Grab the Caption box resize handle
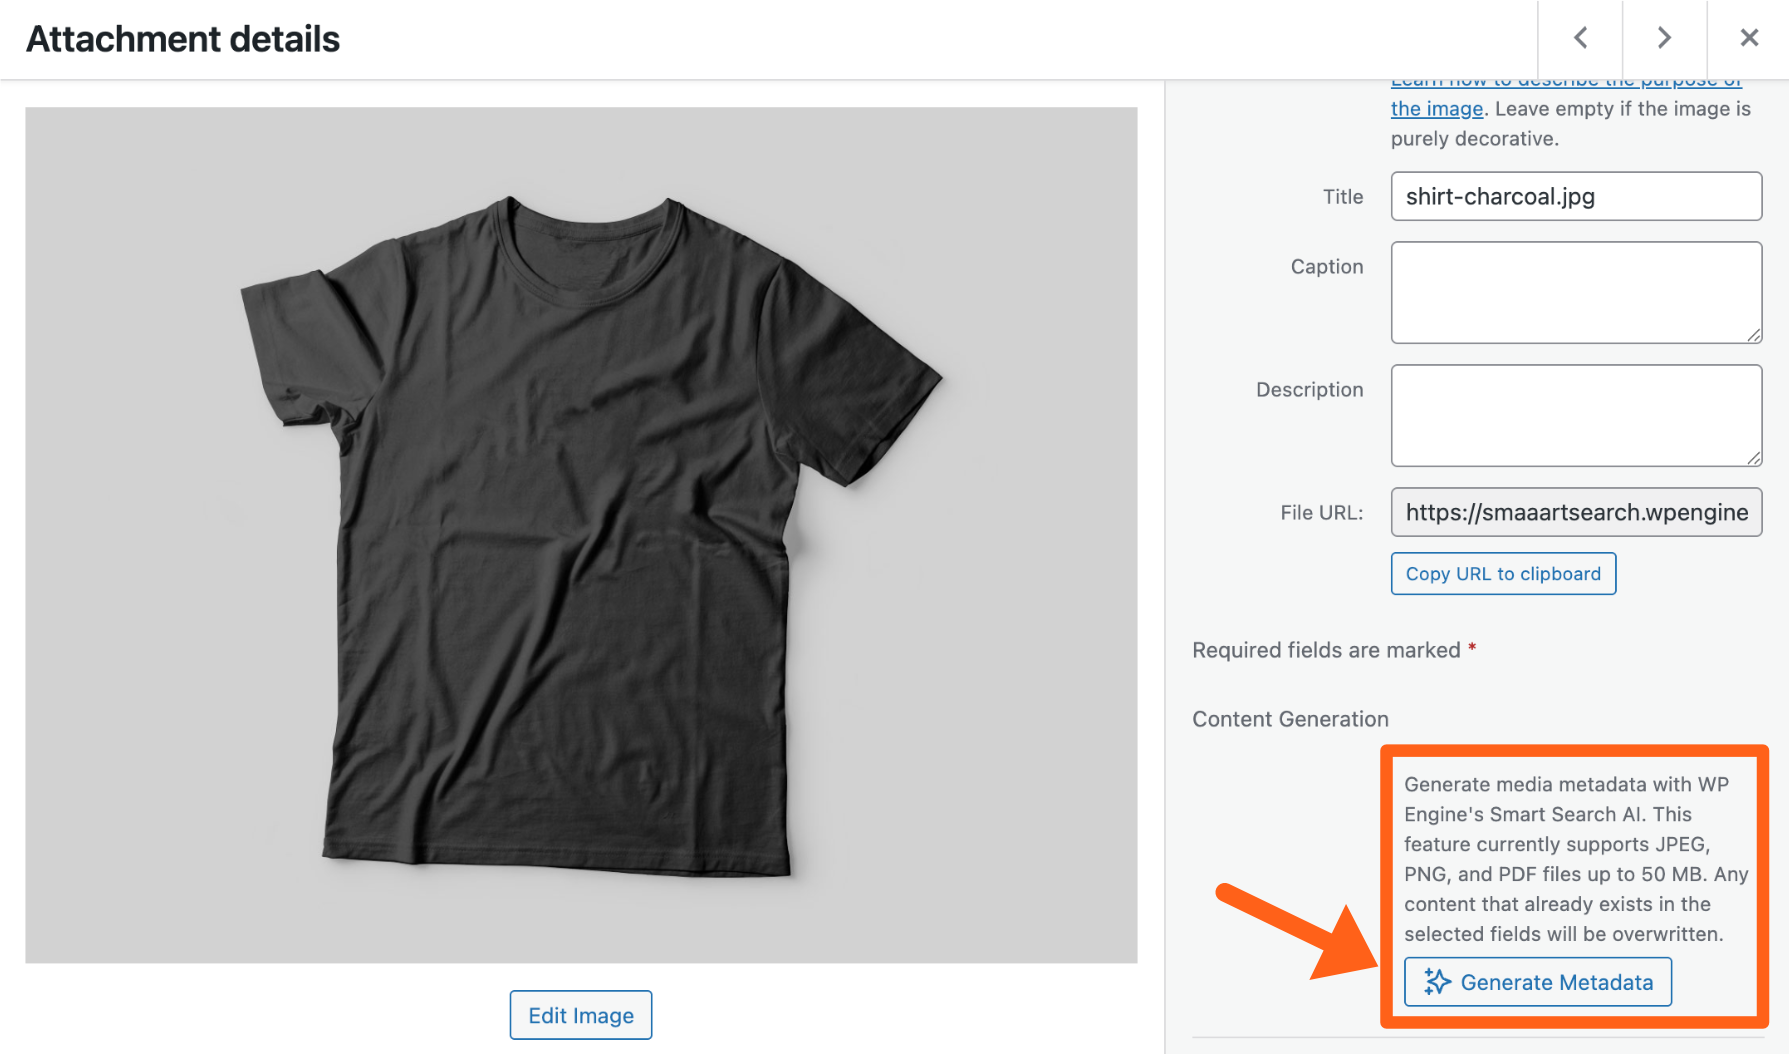1789x1054 pixels. 1754,336
